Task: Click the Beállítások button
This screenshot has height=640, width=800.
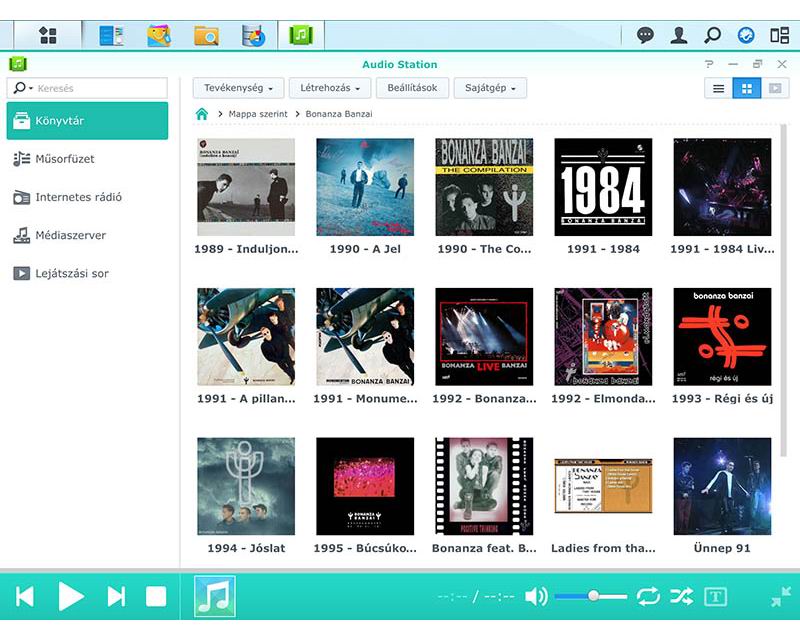Action: (x=412, y=88)
